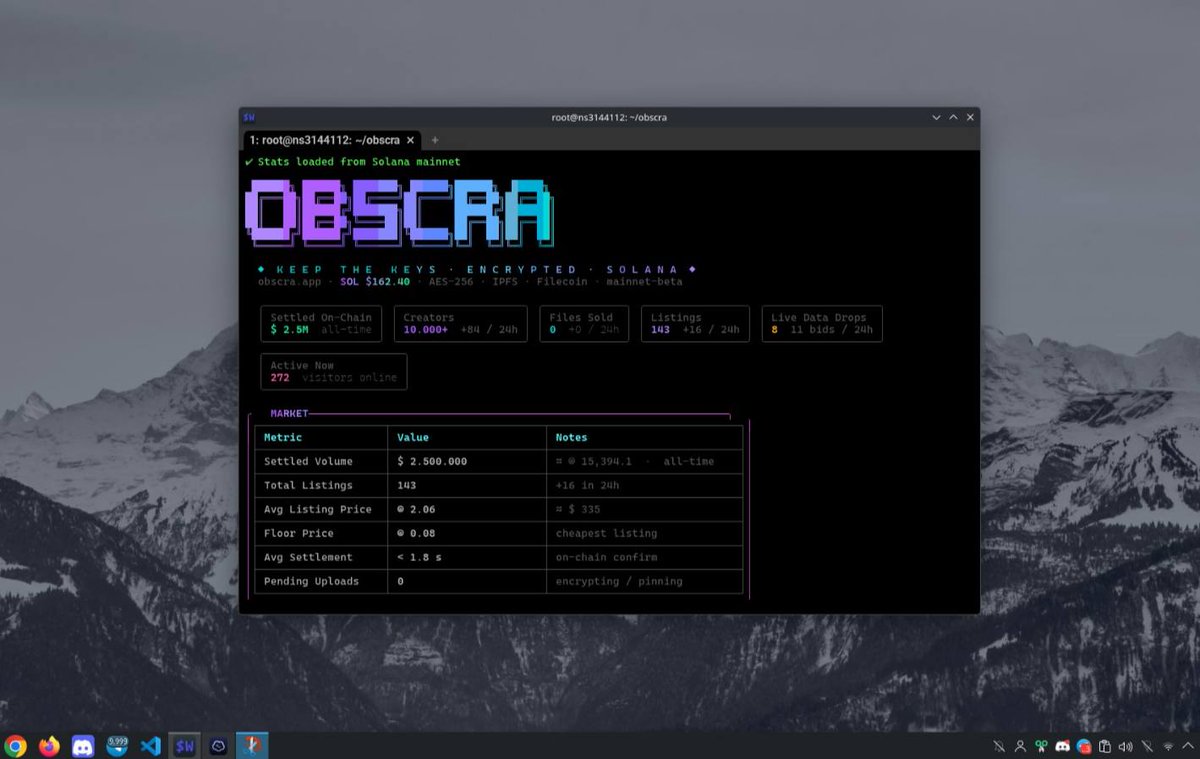This screenshot has width=1200, height=759.
Task: Click the 'Pending Uploads' row label
Action: [311, 581]
